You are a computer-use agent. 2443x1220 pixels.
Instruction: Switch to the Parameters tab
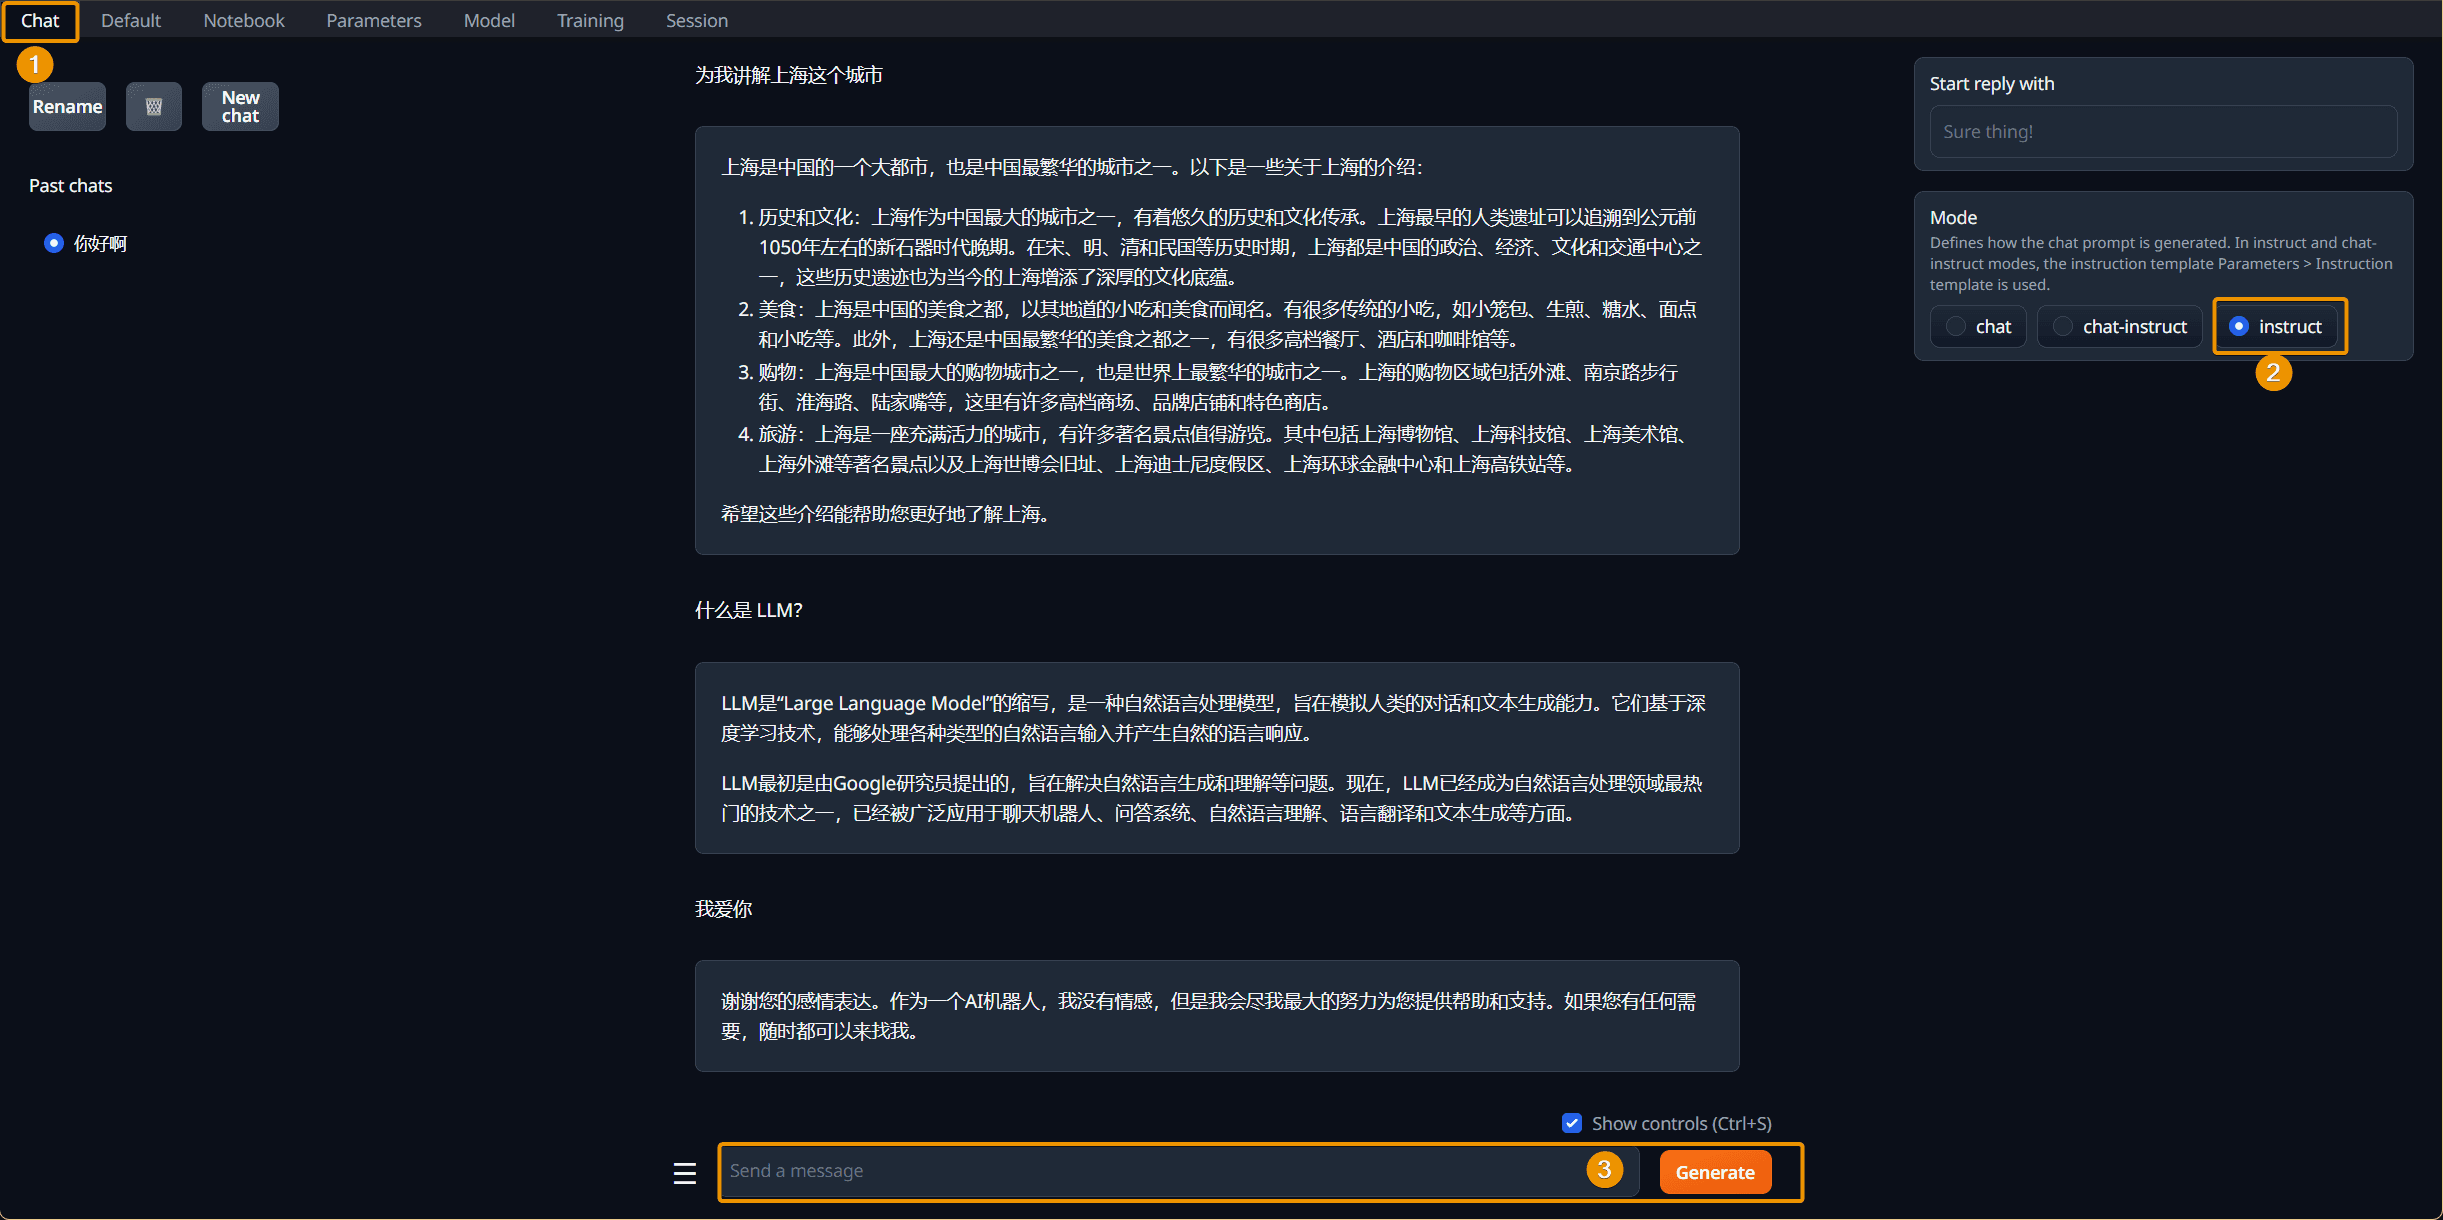(x=373, y=20)
